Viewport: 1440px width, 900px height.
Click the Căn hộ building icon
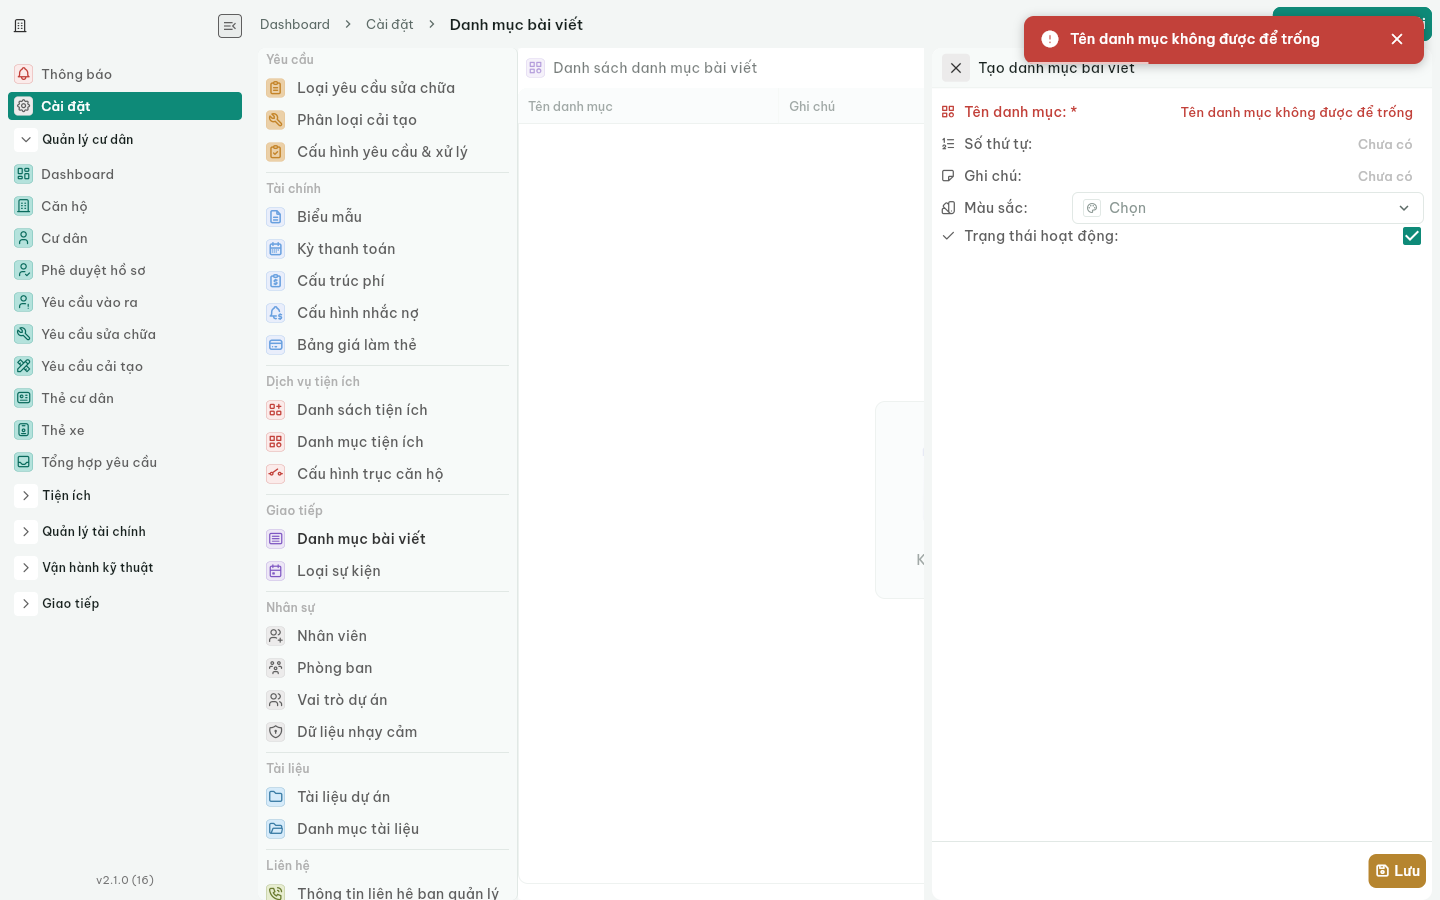tap(24, 206)
